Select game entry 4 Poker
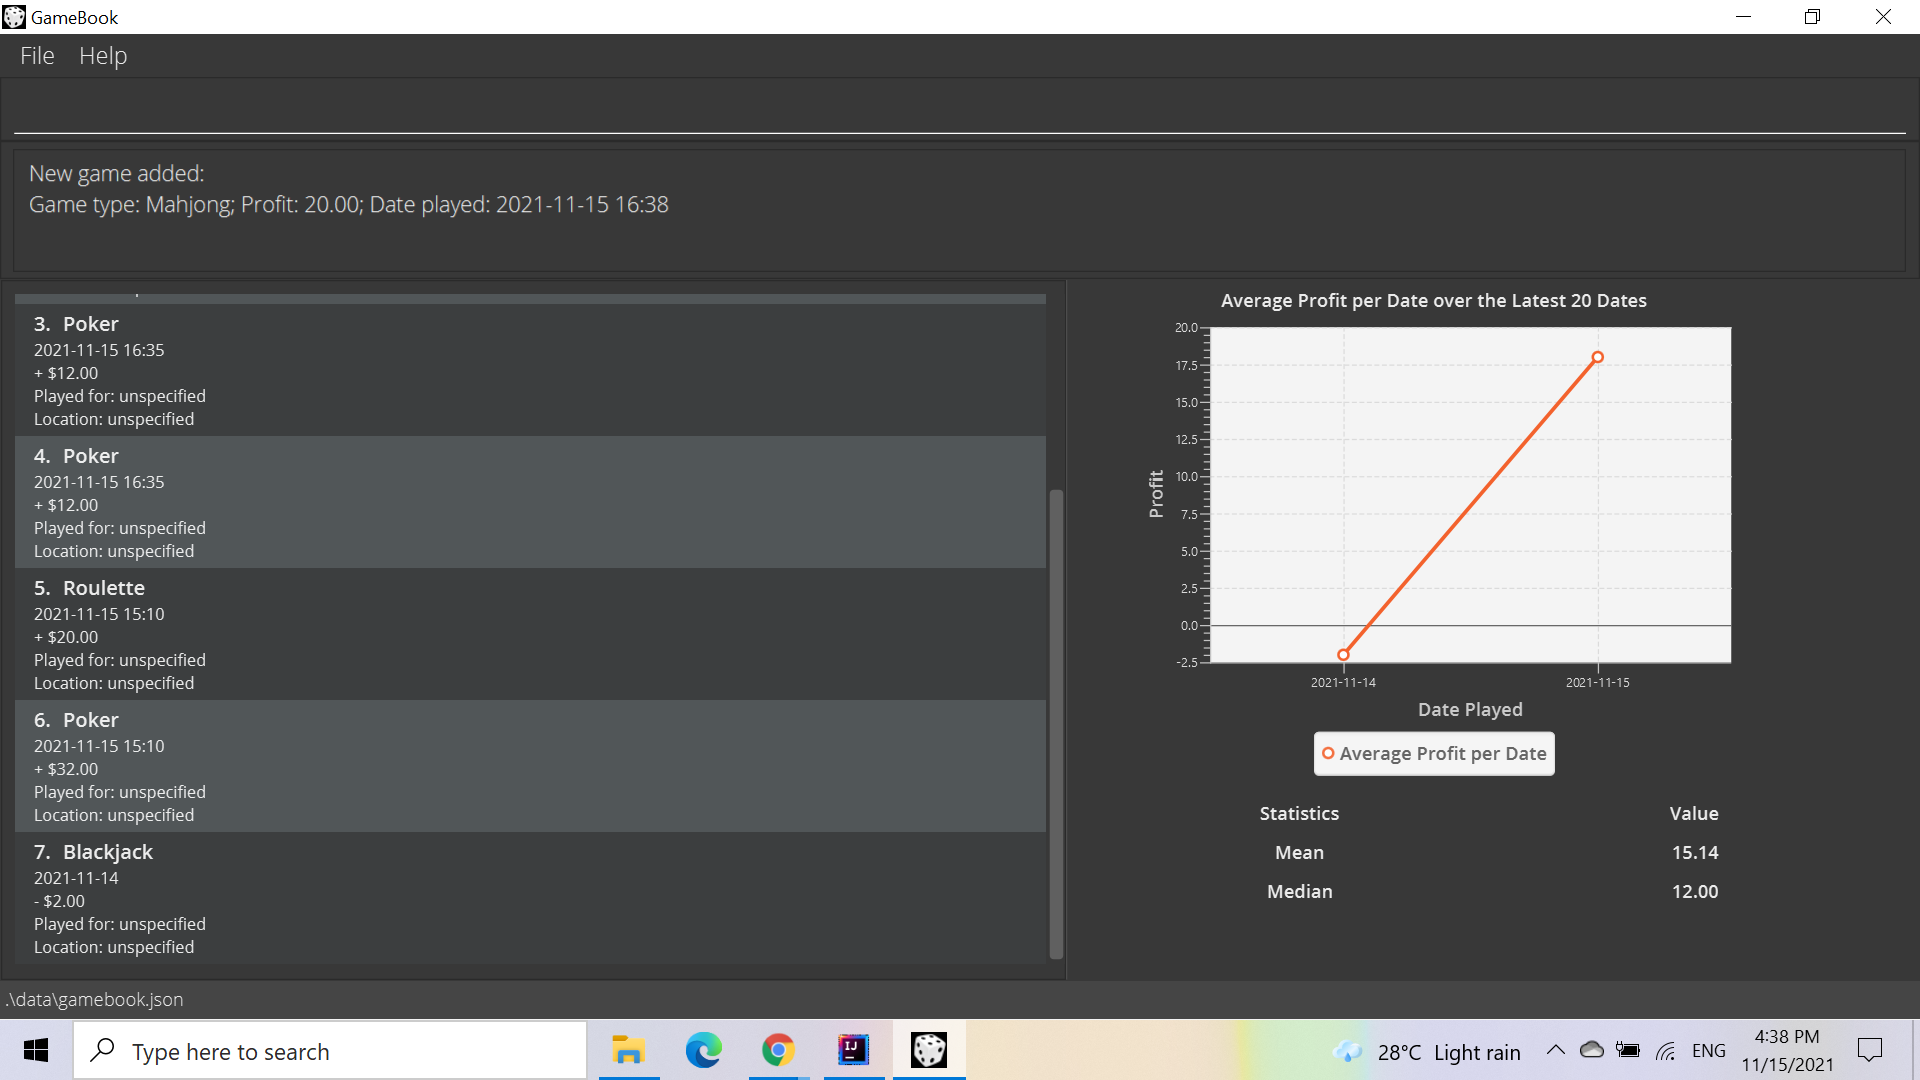Viewport: 1920px width, 1080px height. [x=530, y=502]
